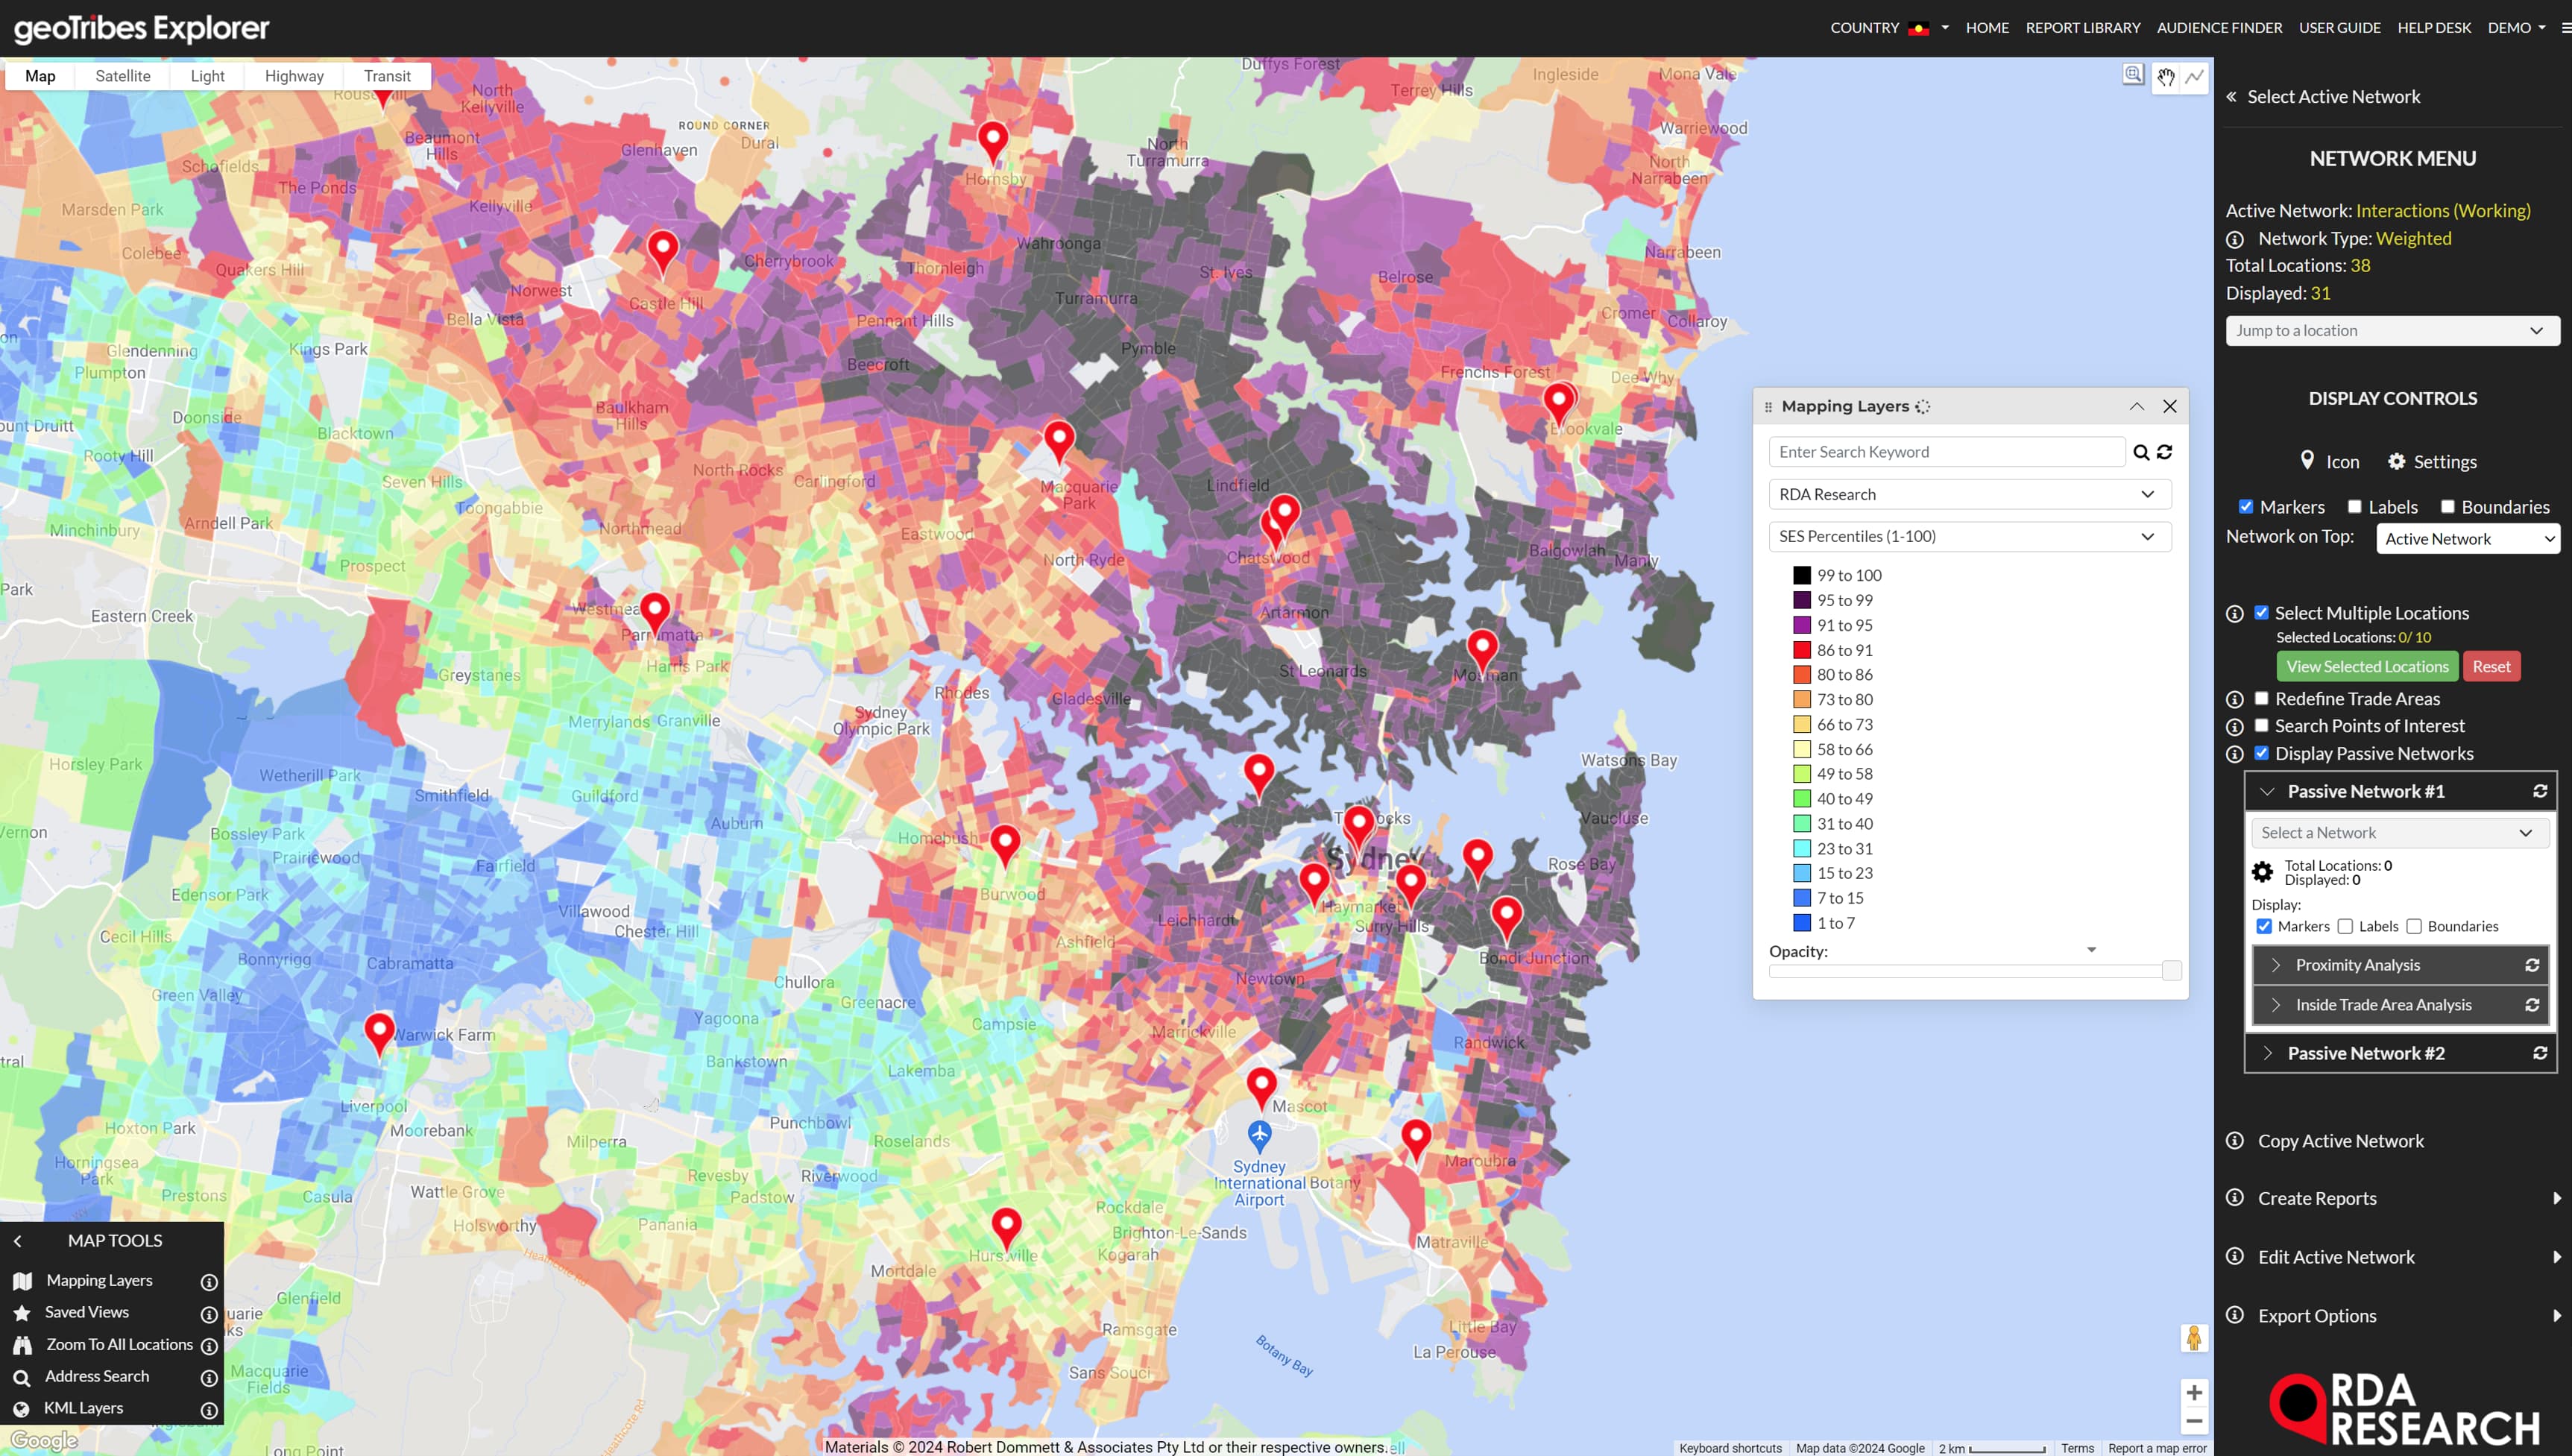Click info icon beside KML Layers
Image resolution: width=2572 pixels, height=1456 pixels.
pyautogui.click(x=209, y=1410)
